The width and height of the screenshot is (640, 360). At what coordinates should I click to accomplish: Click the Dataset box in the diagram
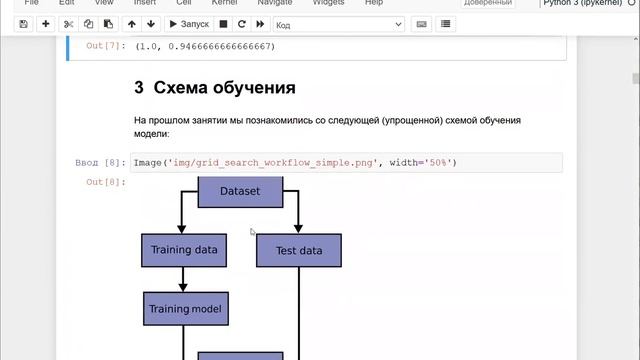pos(240,192)
